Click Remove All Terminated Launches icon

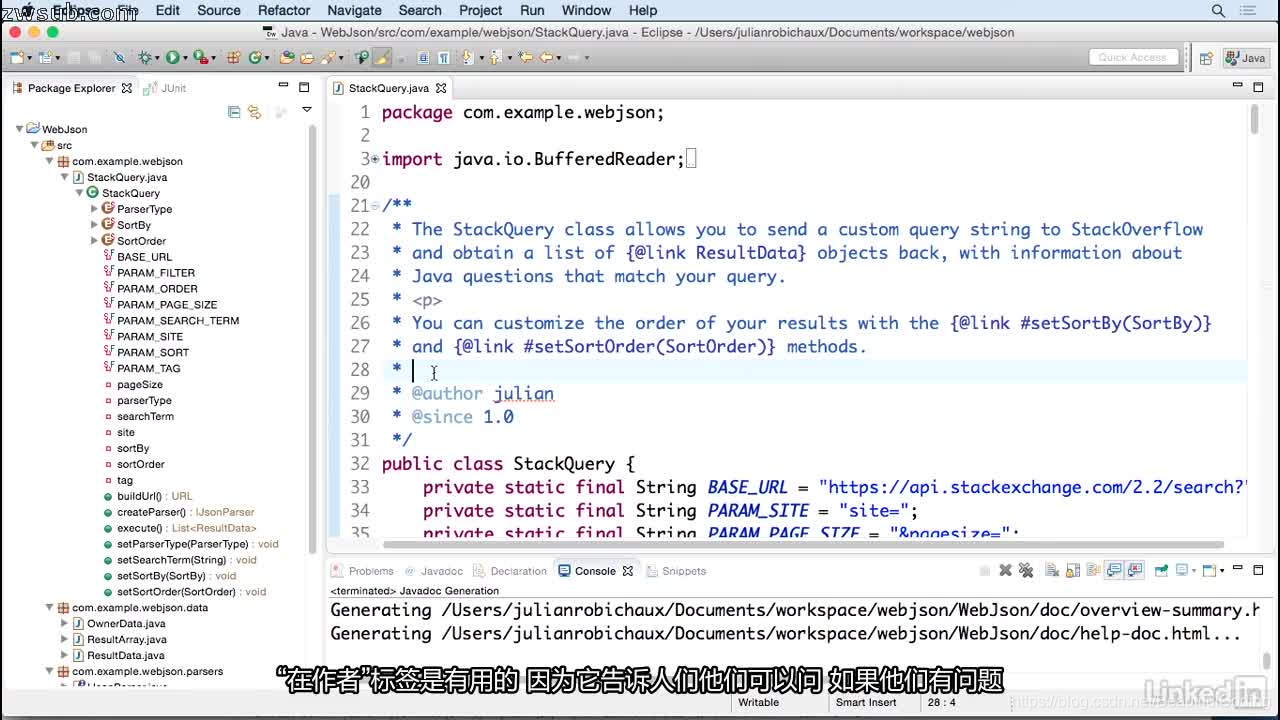point(1026,571)
